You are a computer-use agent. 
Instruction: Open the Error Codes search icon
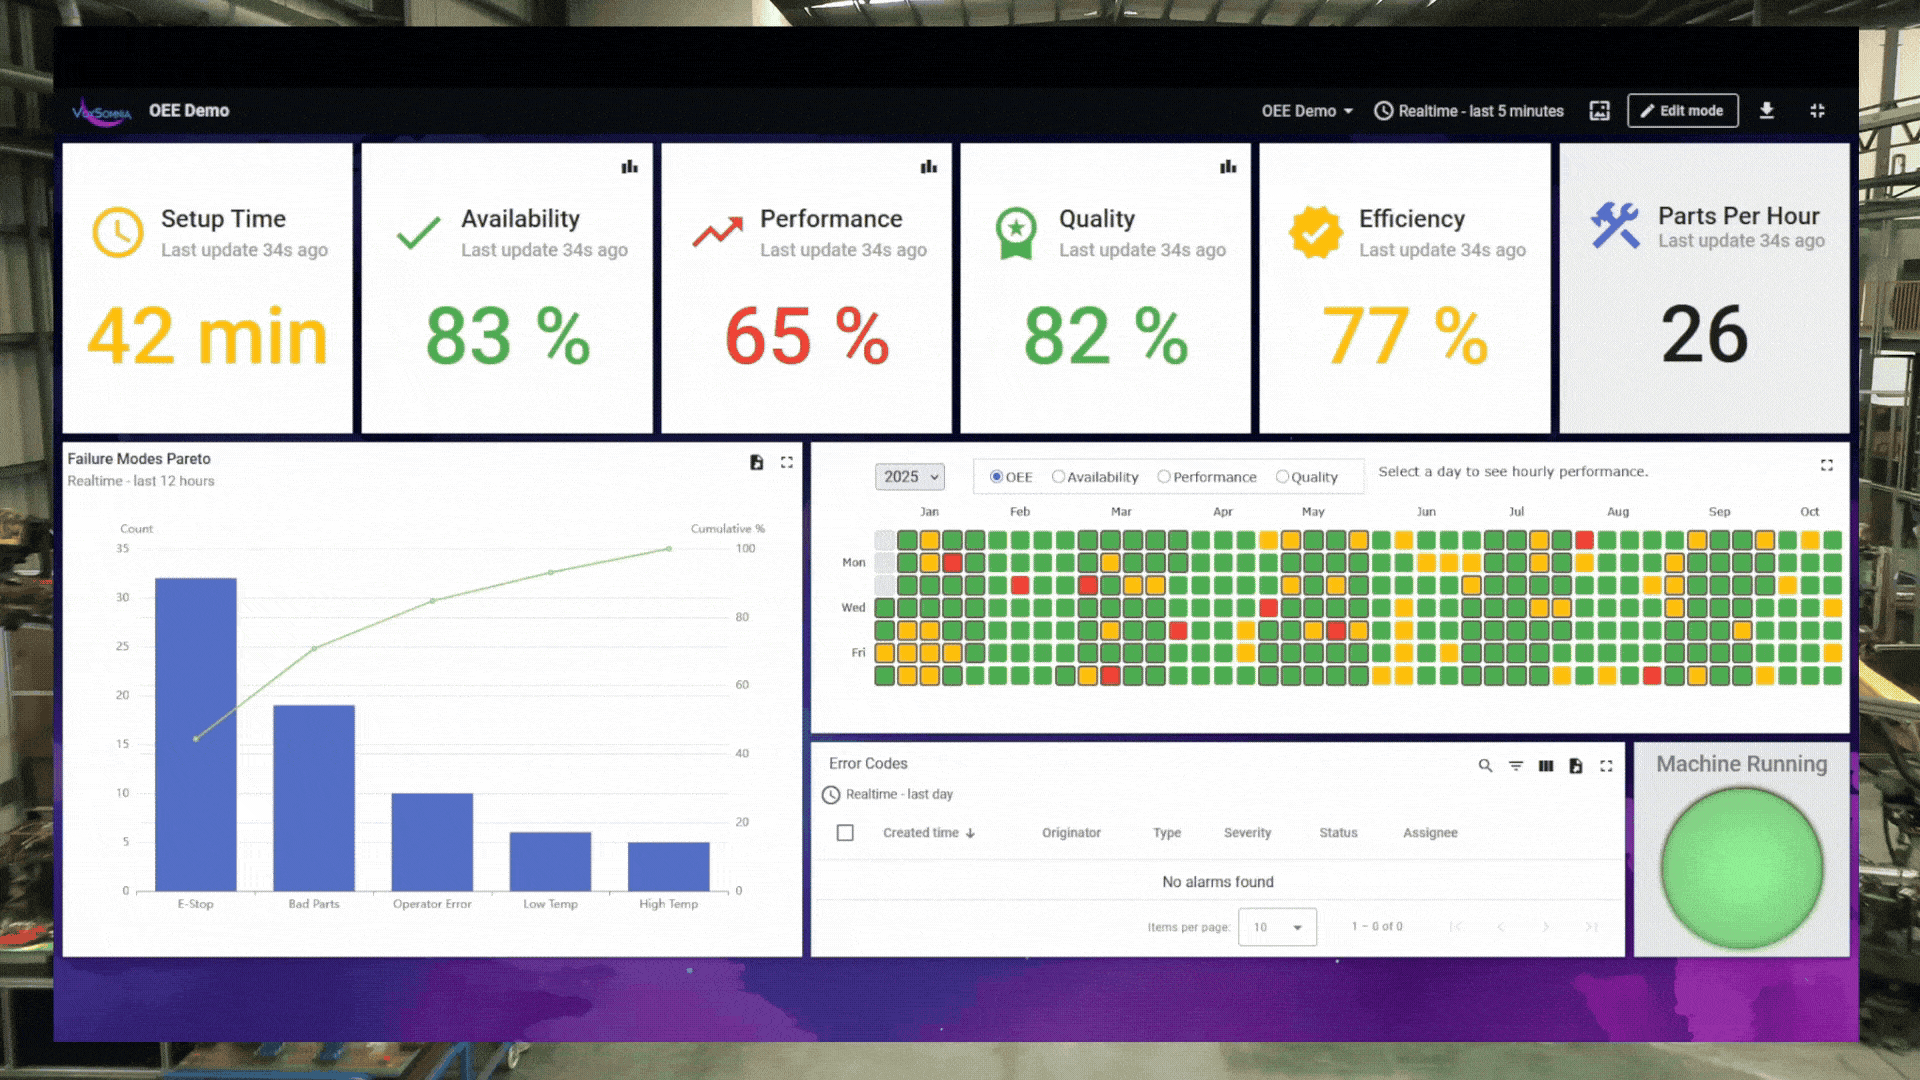pyautogui.click(x=1485, y=766)
